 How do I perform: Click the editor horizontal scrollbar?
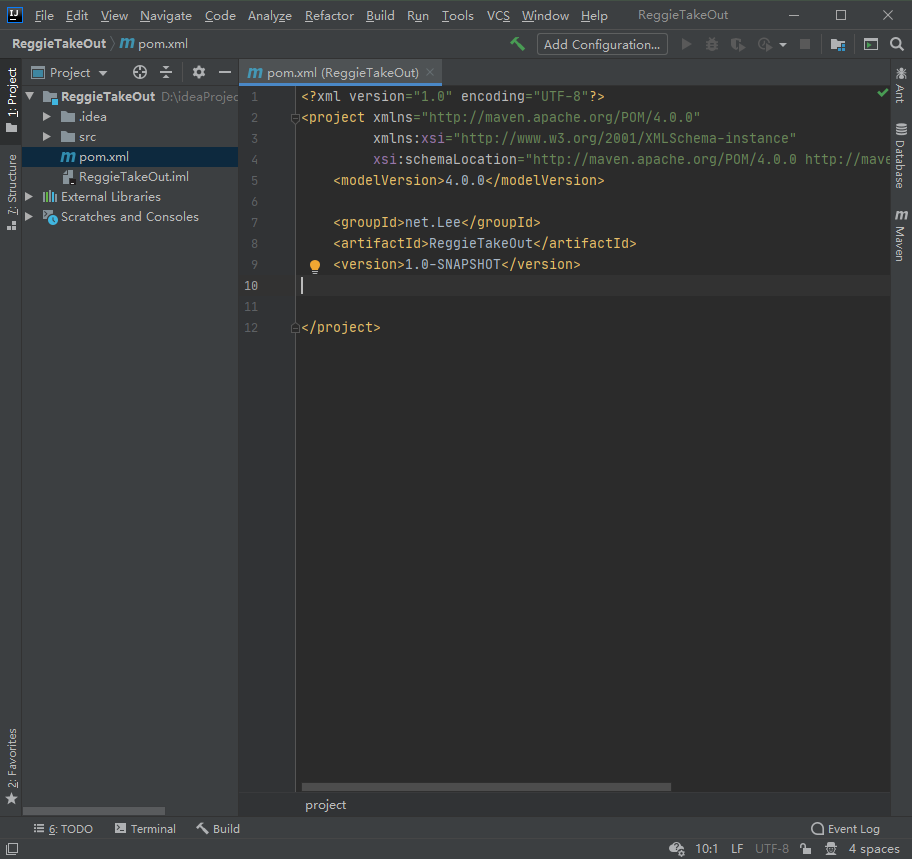[486, 787]
